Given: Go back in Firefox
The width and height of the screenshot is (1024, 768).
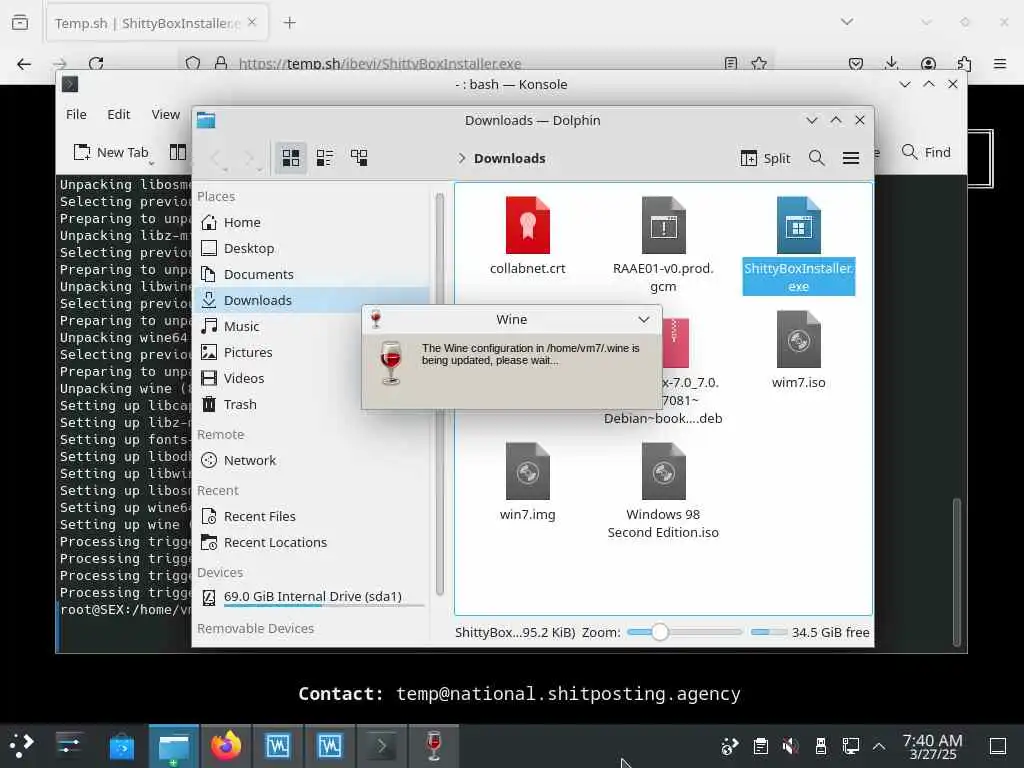Looking at the screenshot, I should [x=24, y=64].
